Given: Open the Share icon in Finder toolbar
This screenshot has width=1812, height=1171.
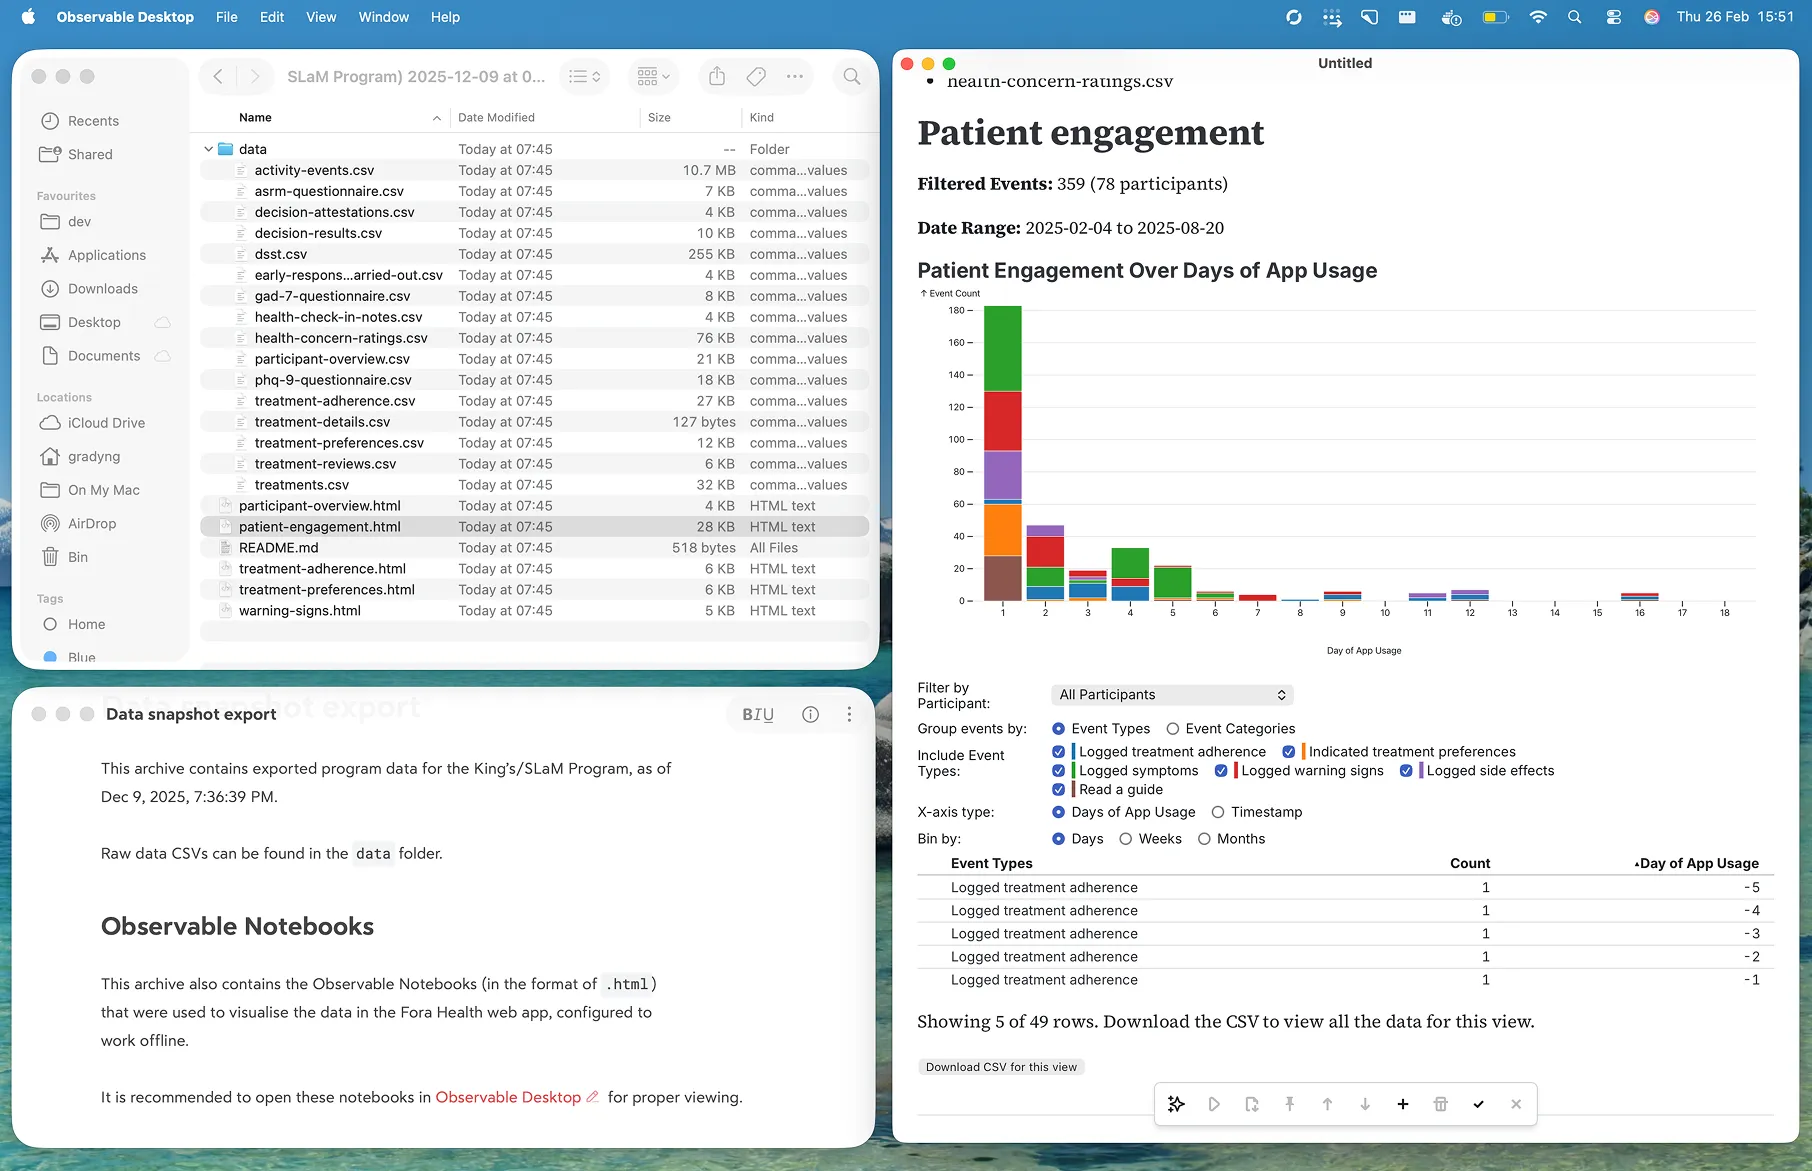Looking at the screenshot, I should tap(716, 76).
